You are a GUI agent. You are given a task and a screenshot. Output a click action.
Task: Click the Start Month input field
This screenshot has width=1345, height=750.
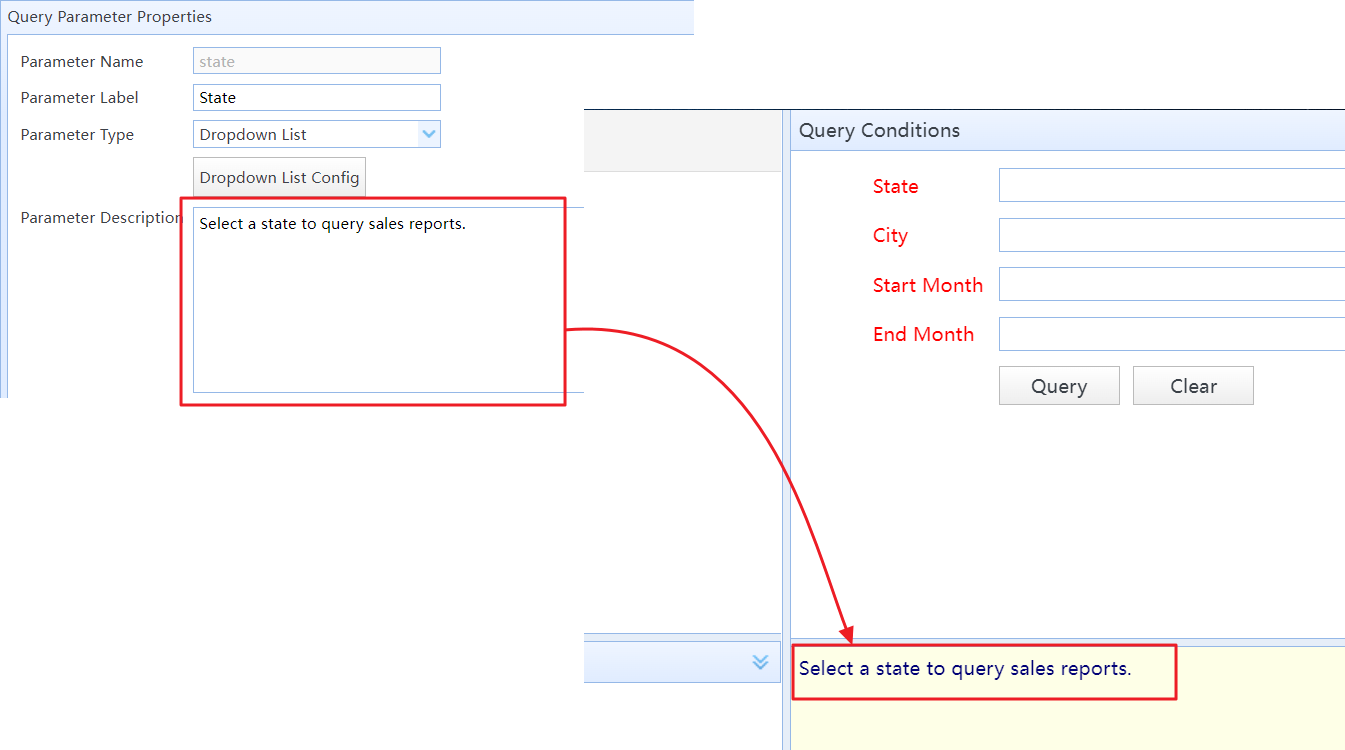pos(1171,284)
